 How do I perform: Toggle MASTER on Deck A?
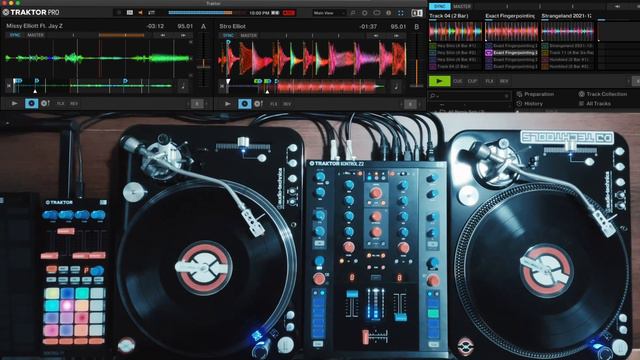(36, 36)
